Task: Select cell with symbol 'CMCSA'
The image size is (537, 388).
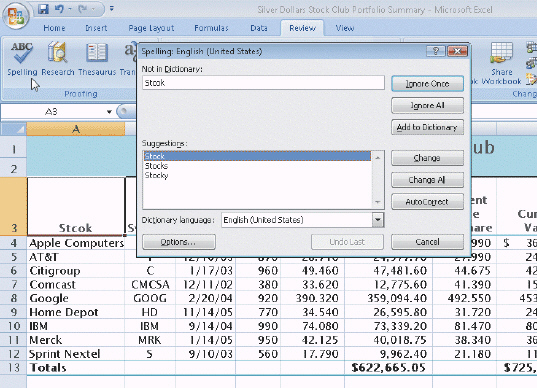Action: click(150, 285)
